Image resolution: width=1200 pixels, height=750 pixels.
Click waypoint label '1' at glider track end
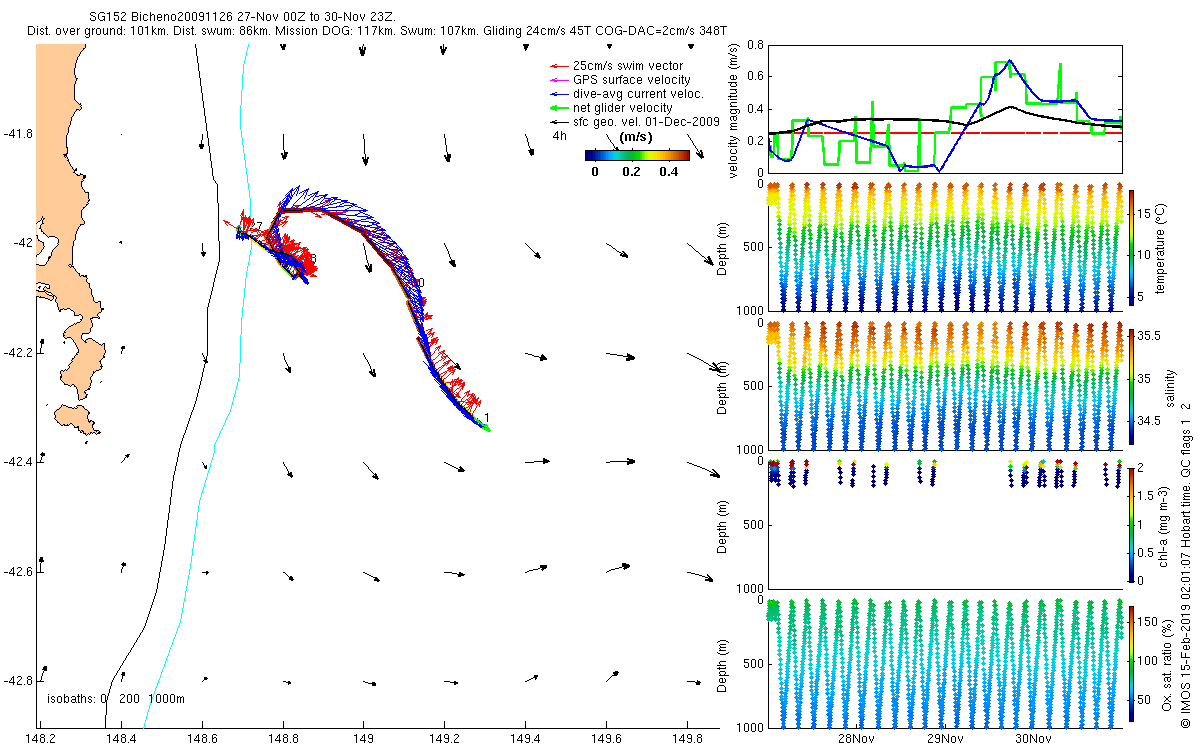486,418
